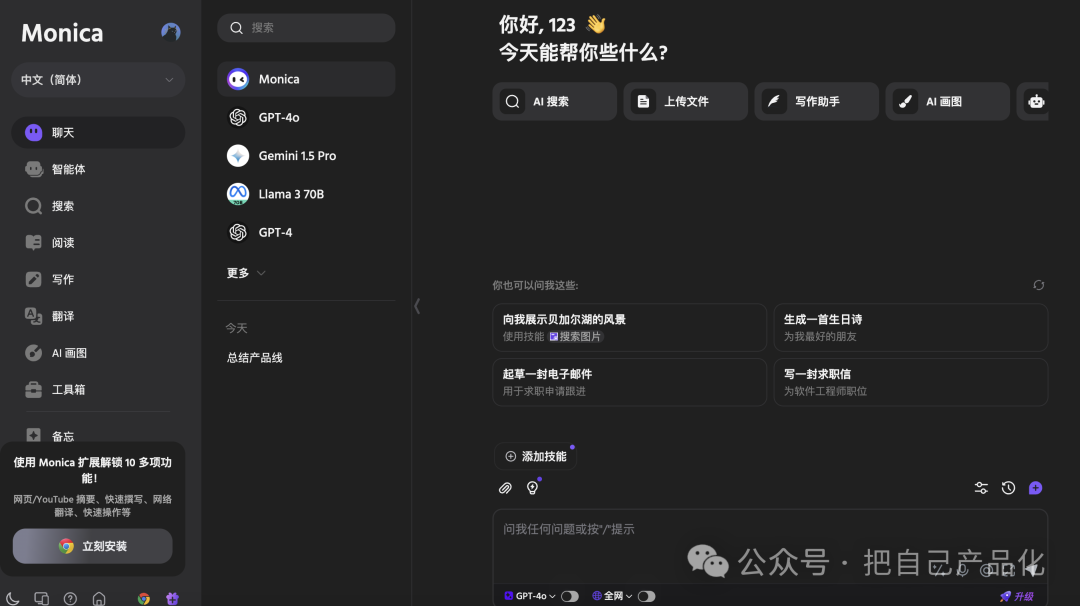Collapse the chat list panel arrow
The width and height of the screenshot is (1080, 606).
coord(417,306)
